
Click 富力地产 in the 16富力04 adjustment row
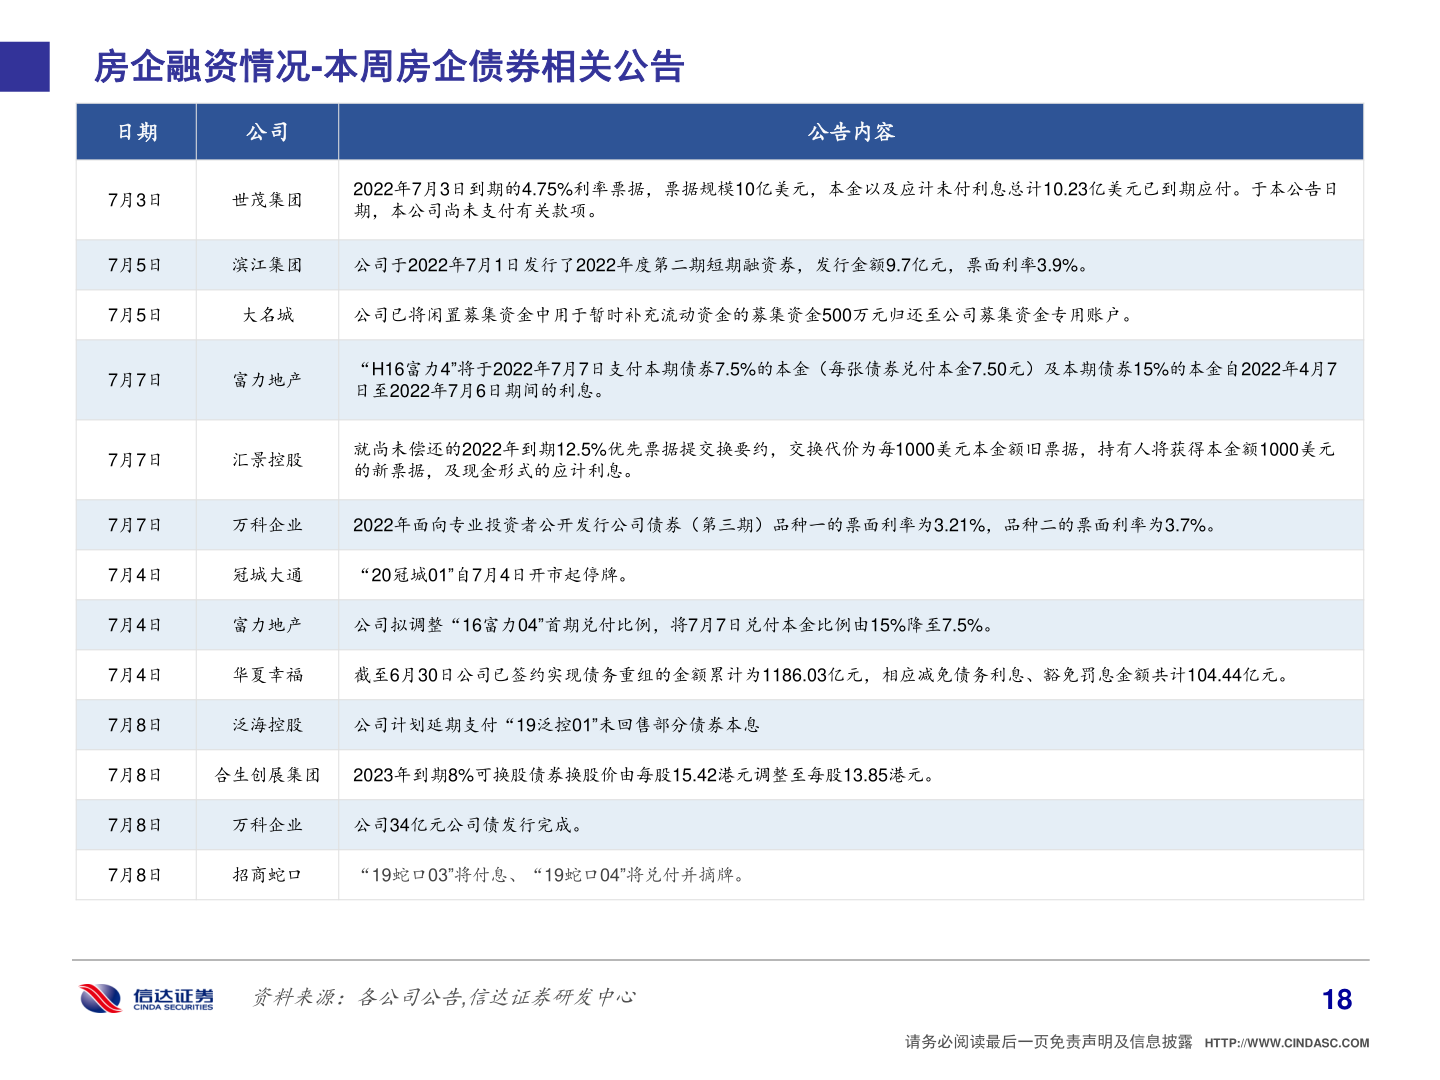coord(267,625)
